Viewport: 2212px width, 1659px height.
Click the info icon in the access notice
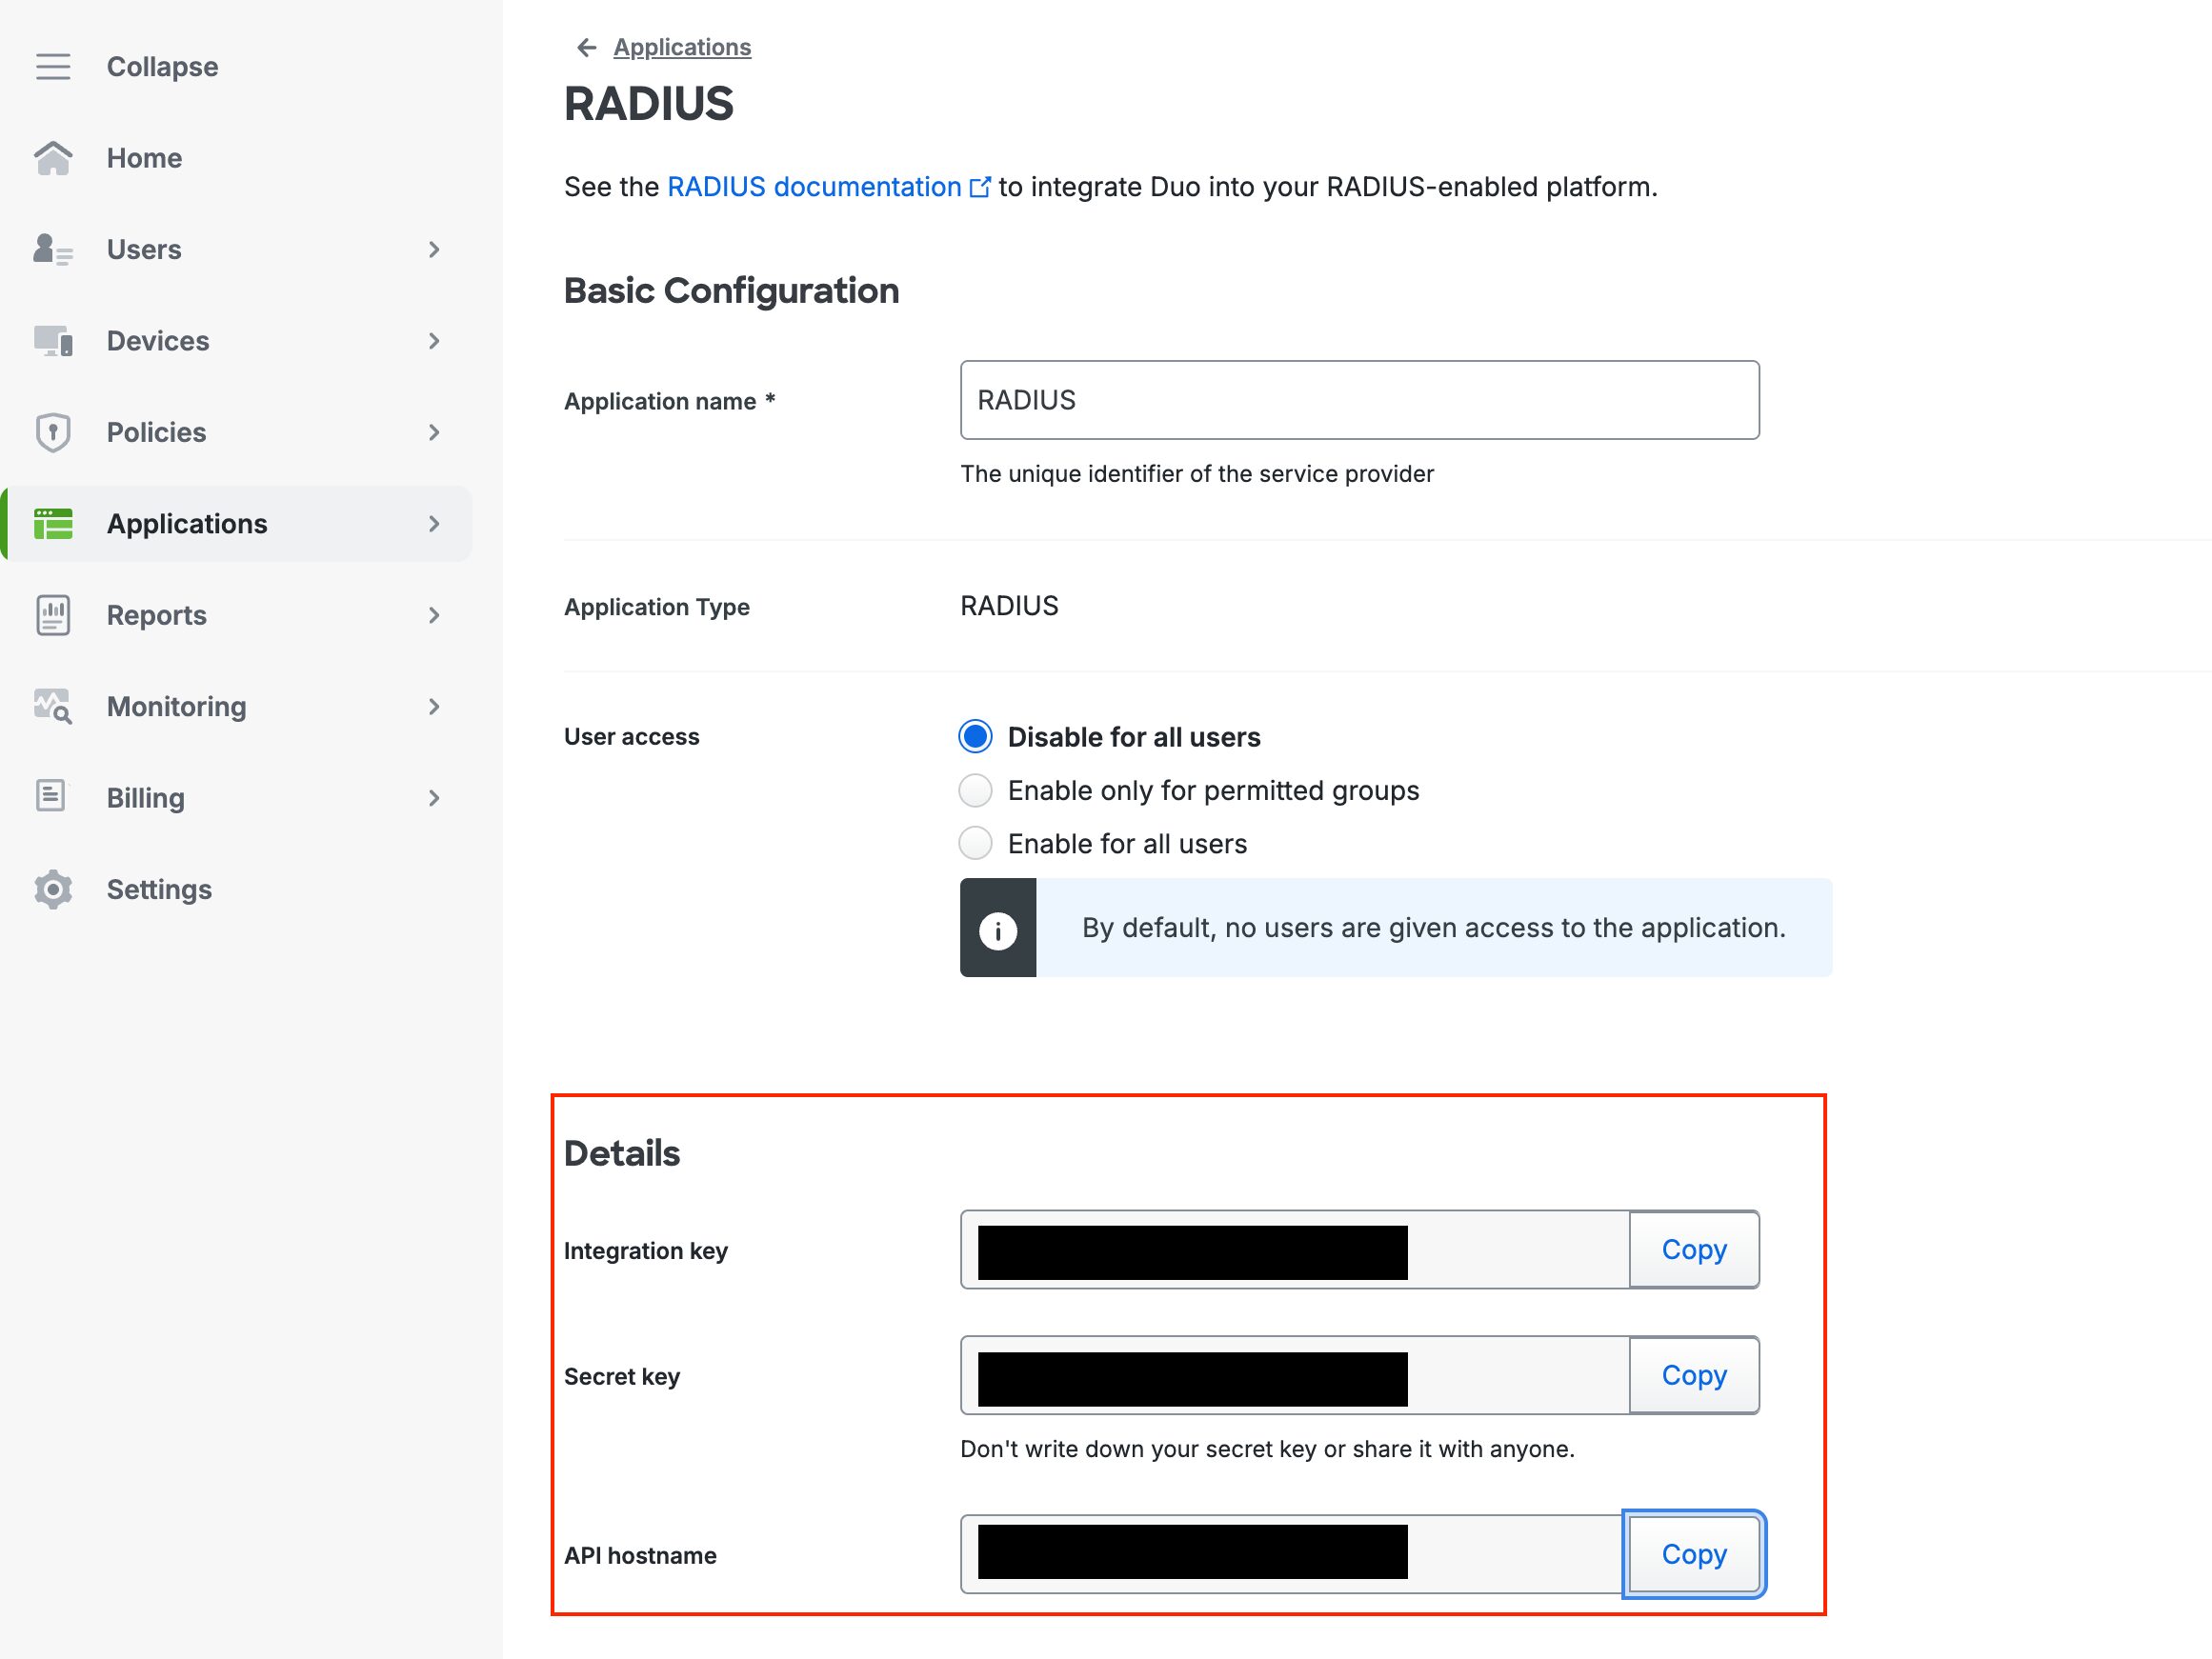click(x=997, y=930)
